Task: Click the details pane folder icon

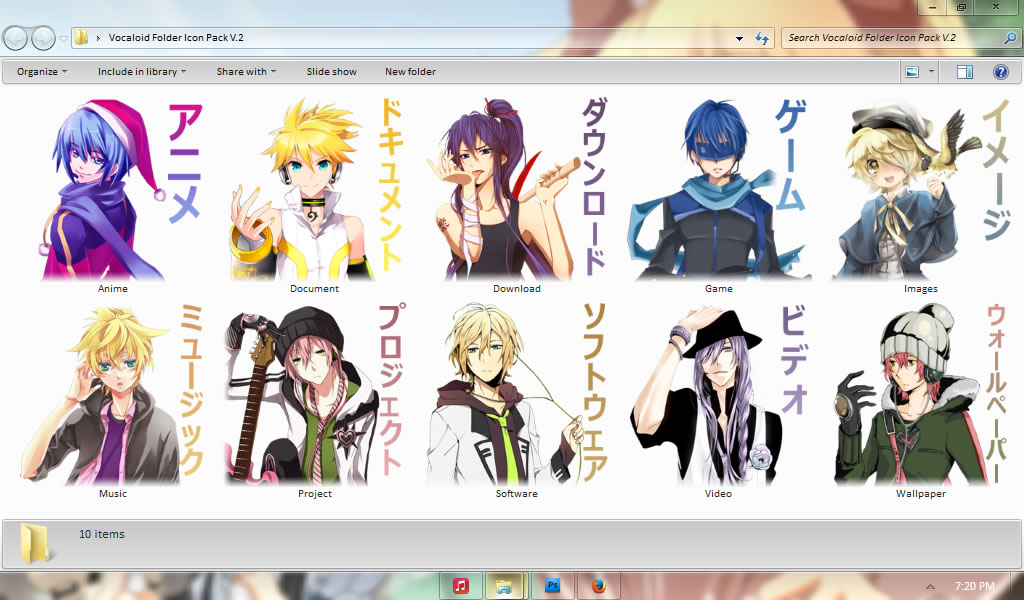Action: tap(35, 543)
